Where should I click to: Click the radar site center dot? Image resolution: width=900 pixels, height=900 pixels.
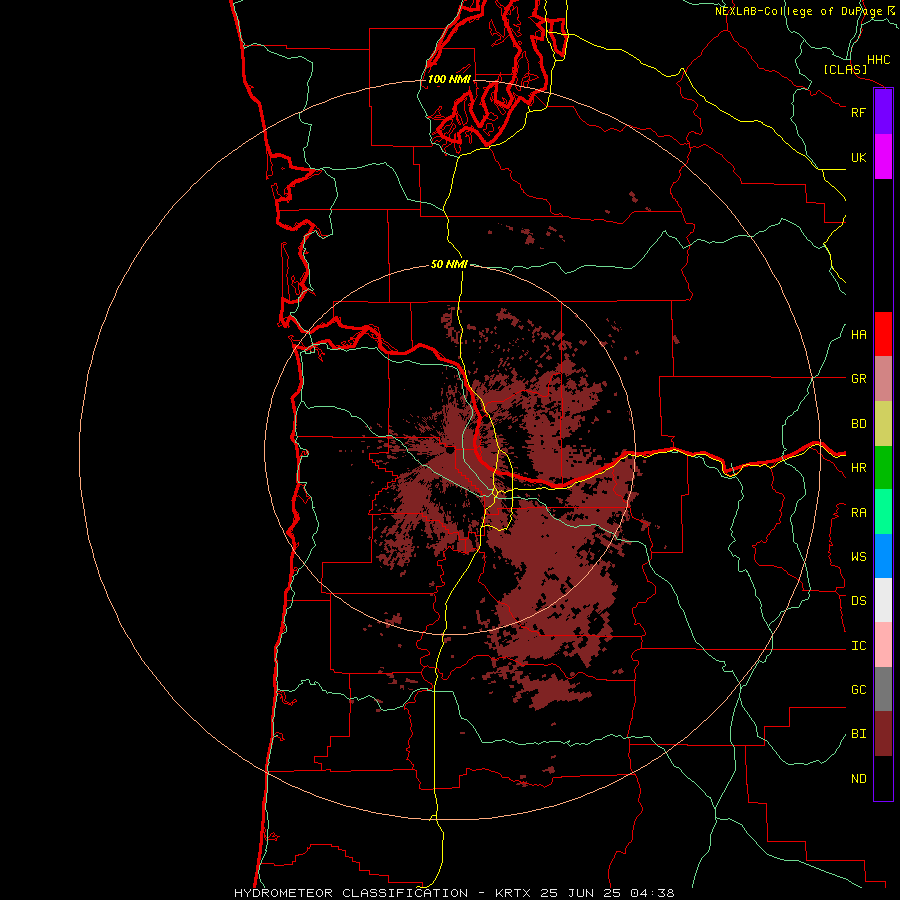point(449,451)
